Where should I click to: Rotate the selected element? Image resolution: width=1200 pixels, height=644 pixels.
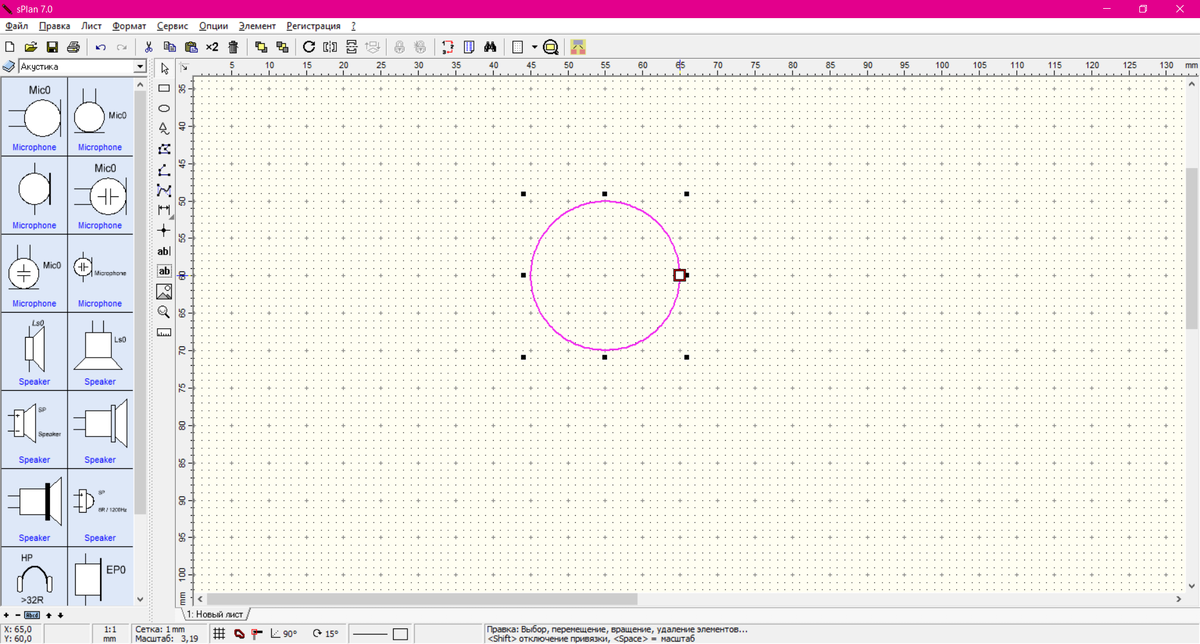click(309, 47)
